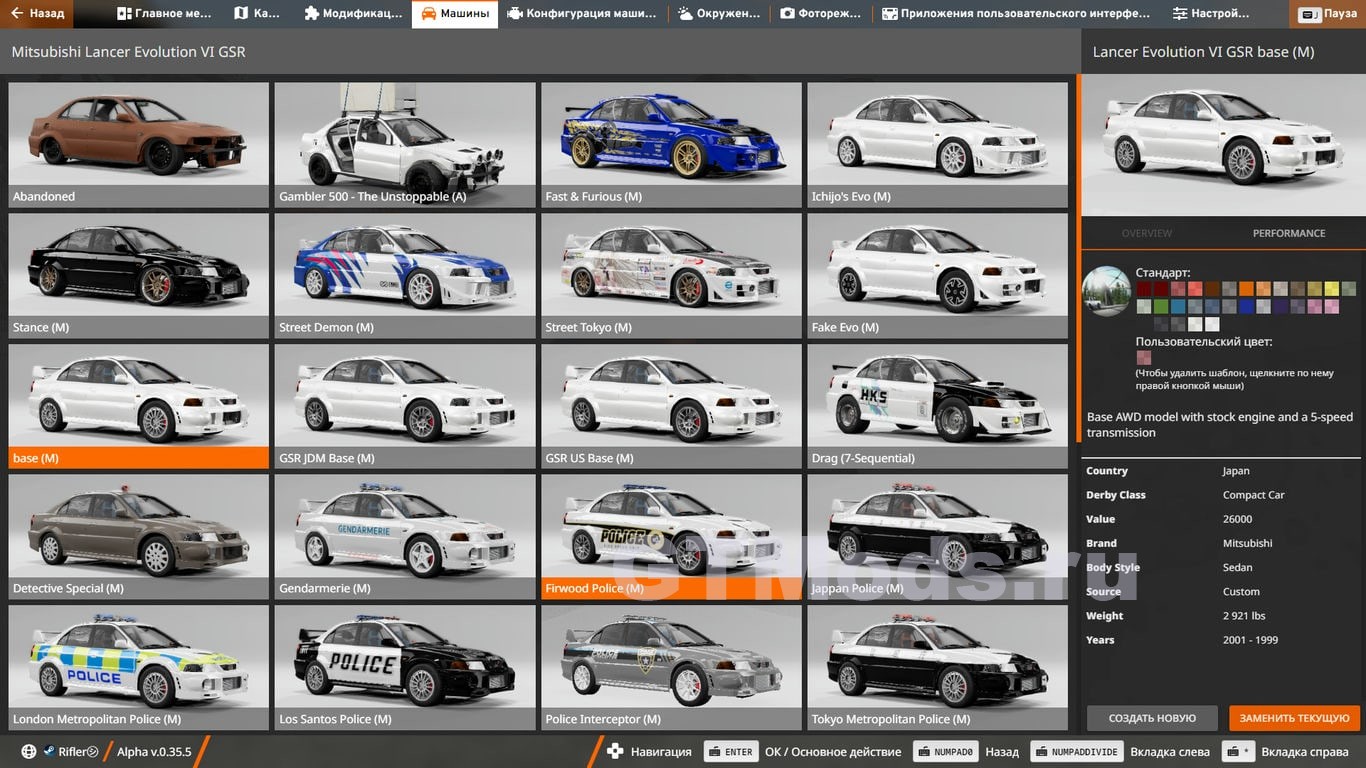Select the Street Demon (M) configuration
Viewport: 1366px width, 768px height.
pos(405,276)
